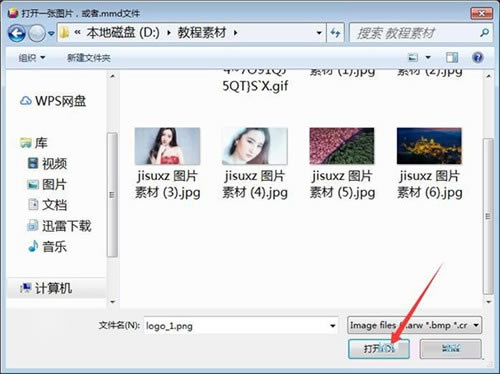Click the file list vertical scrollbar
This screenshot has width=500, height=374.
pos(488,189)
